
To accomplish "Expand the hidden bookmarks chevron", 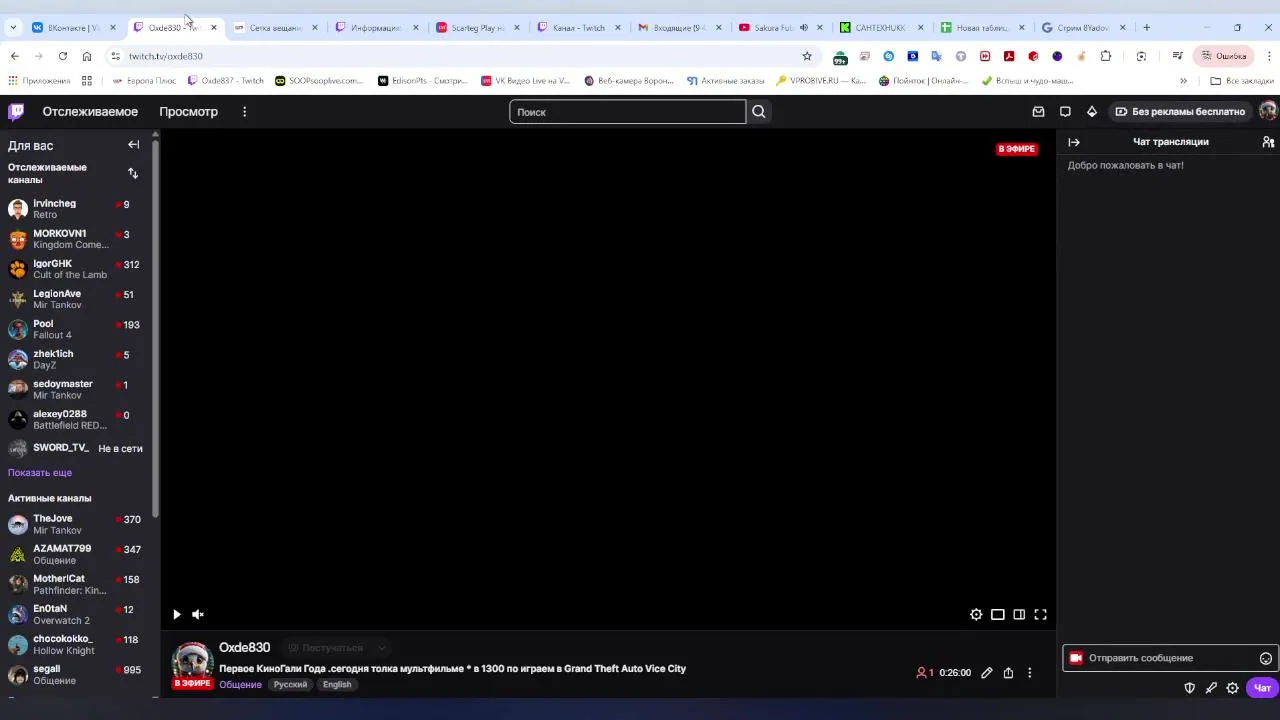I will (1183, 81).
